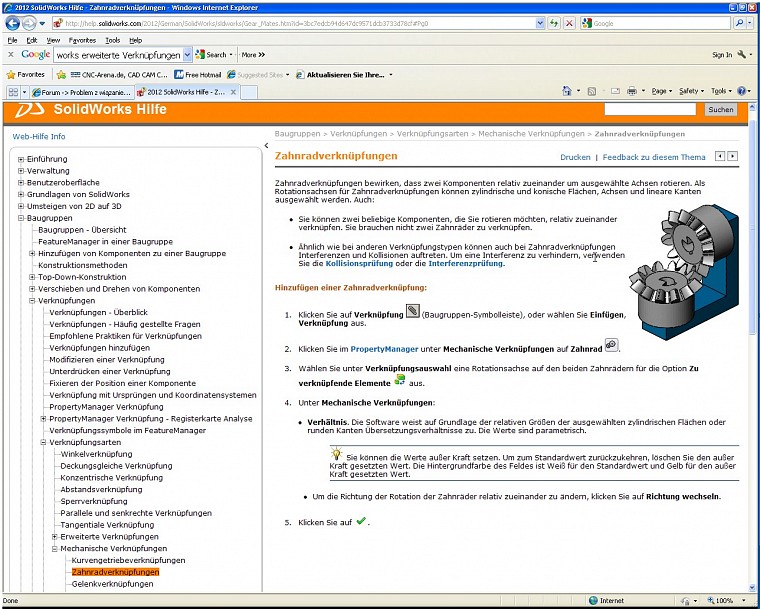This screenshot has width=760, height=609.
Task: Open Feedback zu diesem Thema link
Action: 654,157
